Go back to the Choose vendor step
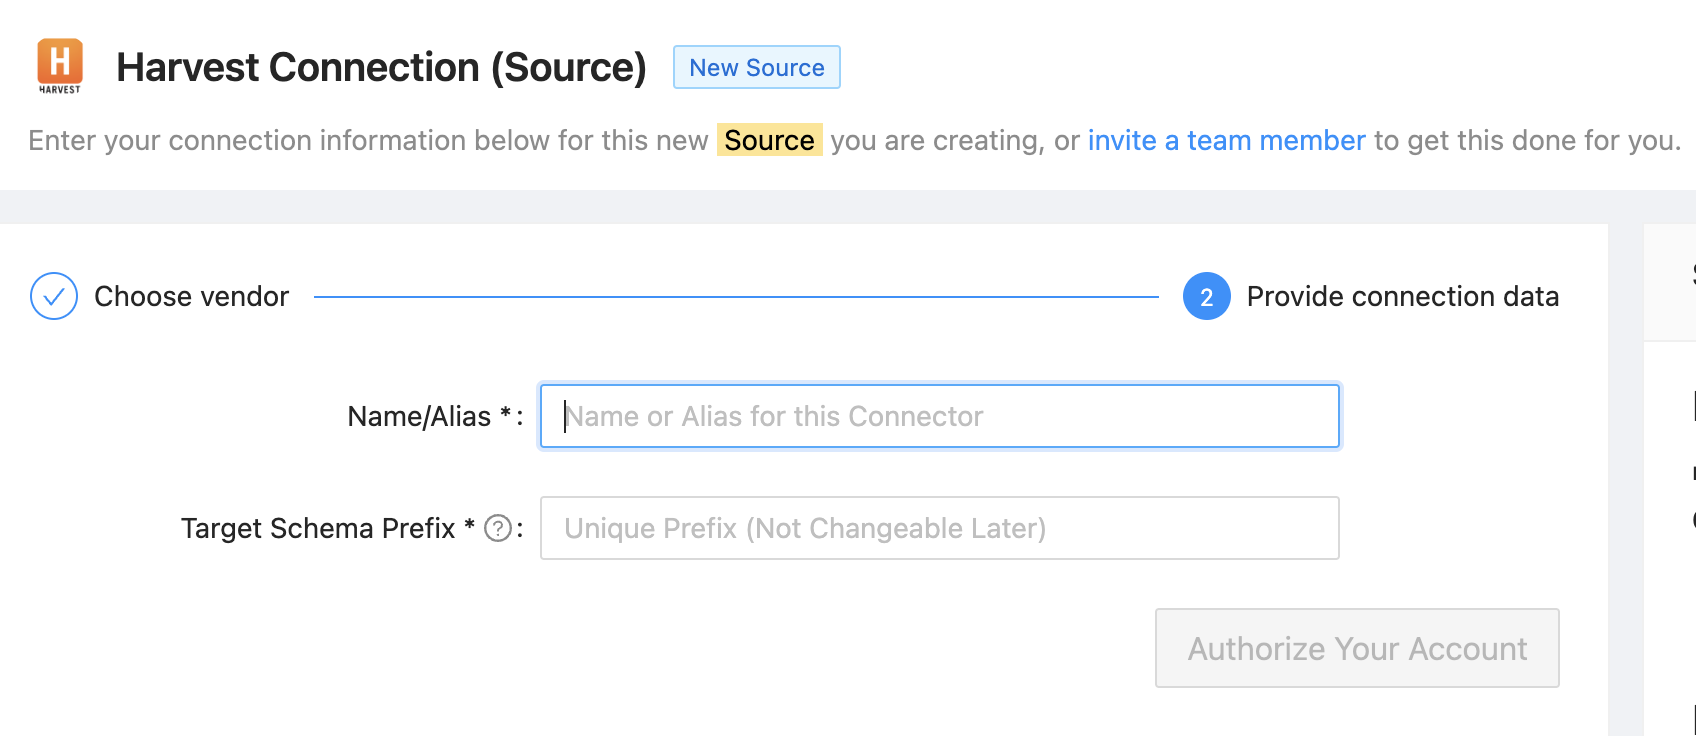Viewport: 1696px width, 736px height. click(191, 297)
